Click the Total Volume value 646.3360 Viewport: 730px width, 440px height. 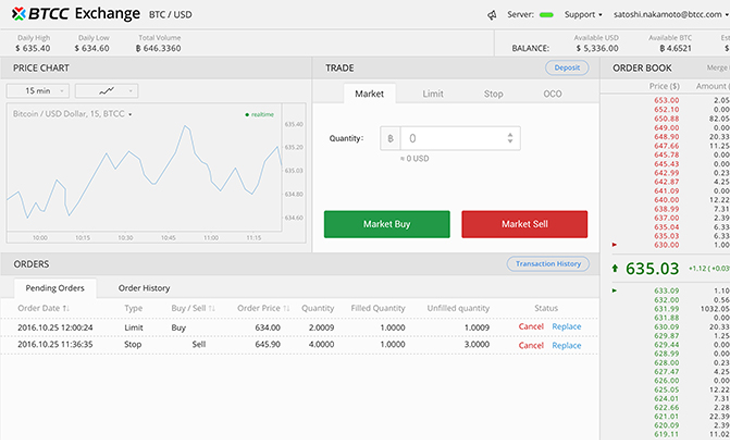(158, 48)
